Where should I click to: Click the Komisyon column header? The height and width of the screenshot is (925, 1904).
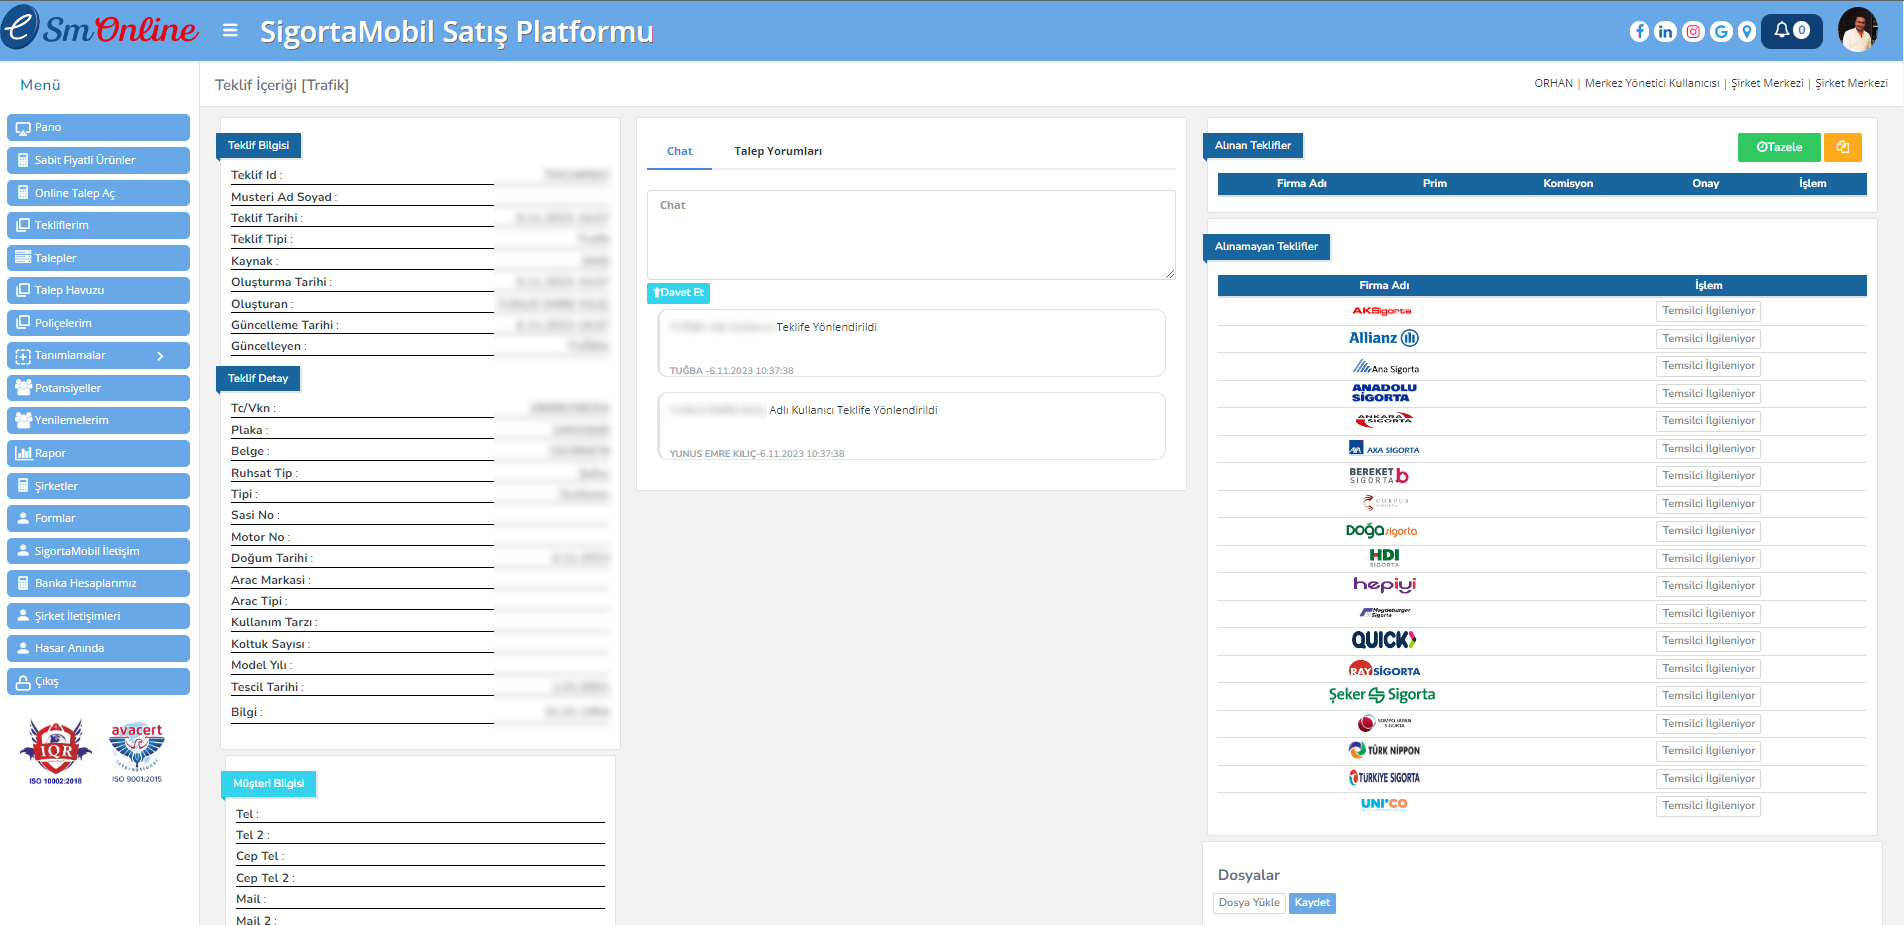(x=1568, y=184)
